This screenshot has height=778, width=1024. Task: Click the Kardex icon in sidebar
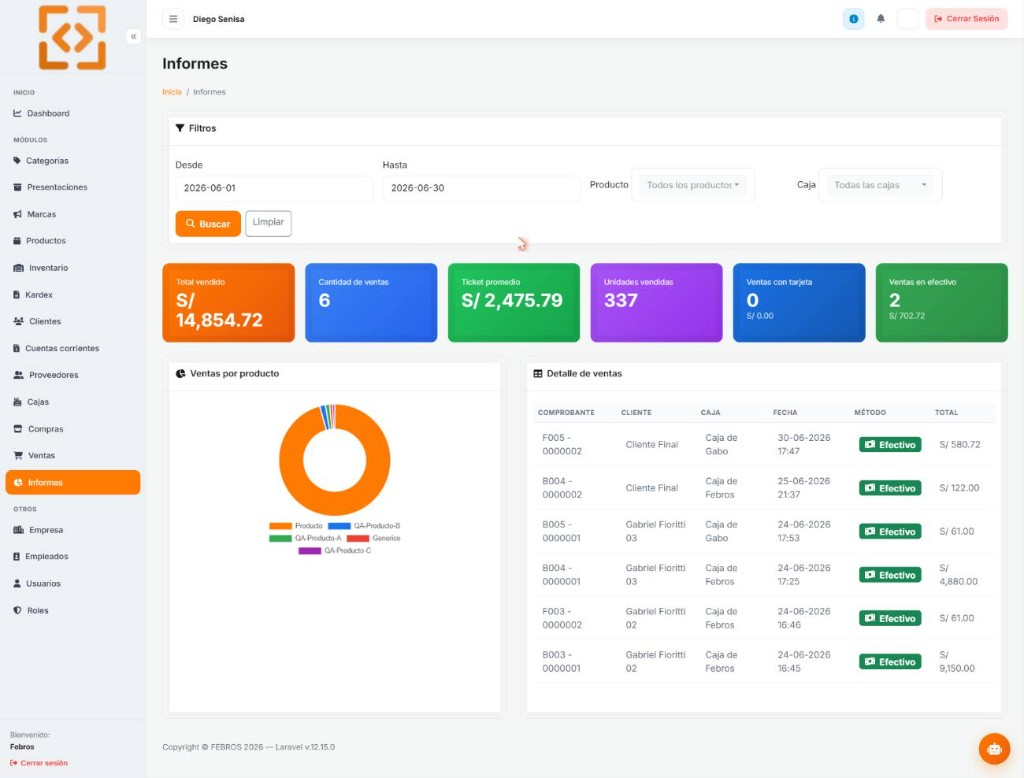17,295
